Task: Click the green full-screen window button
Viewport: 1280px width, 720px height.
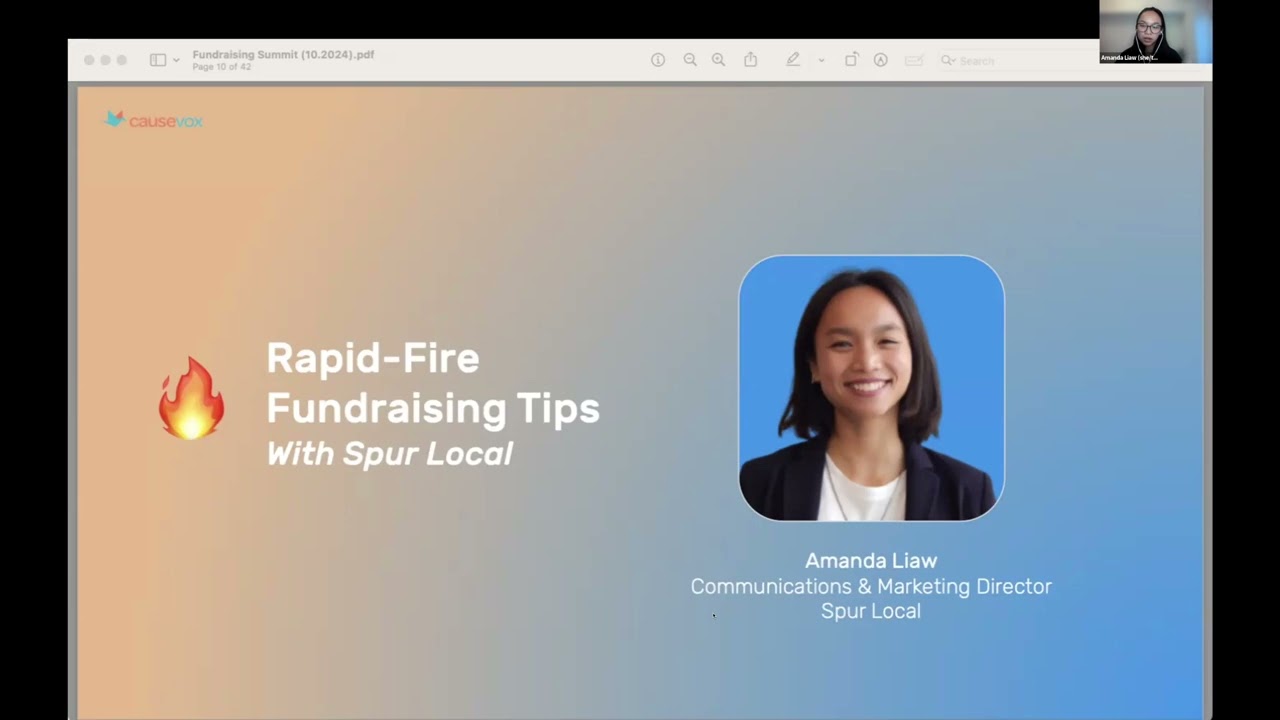Action: (122, 60)
